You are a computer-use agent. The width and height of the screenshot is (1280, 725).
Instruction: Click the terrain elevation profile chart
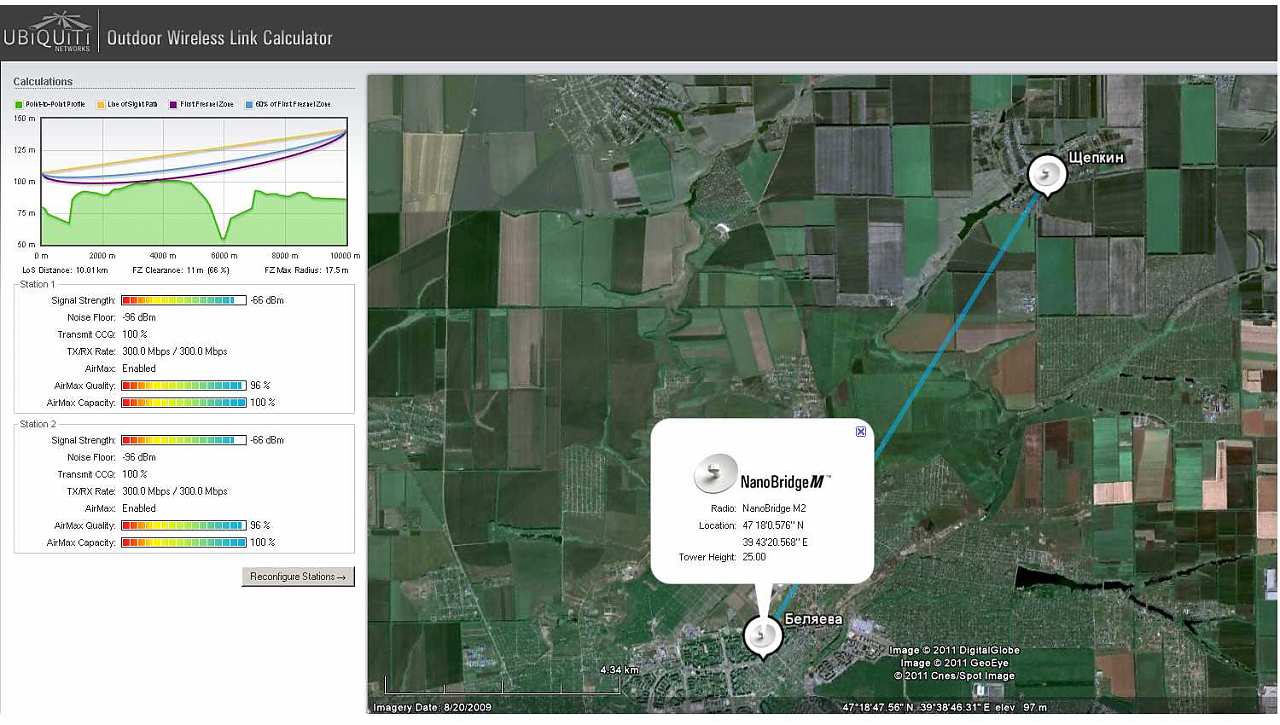[193, 182]
